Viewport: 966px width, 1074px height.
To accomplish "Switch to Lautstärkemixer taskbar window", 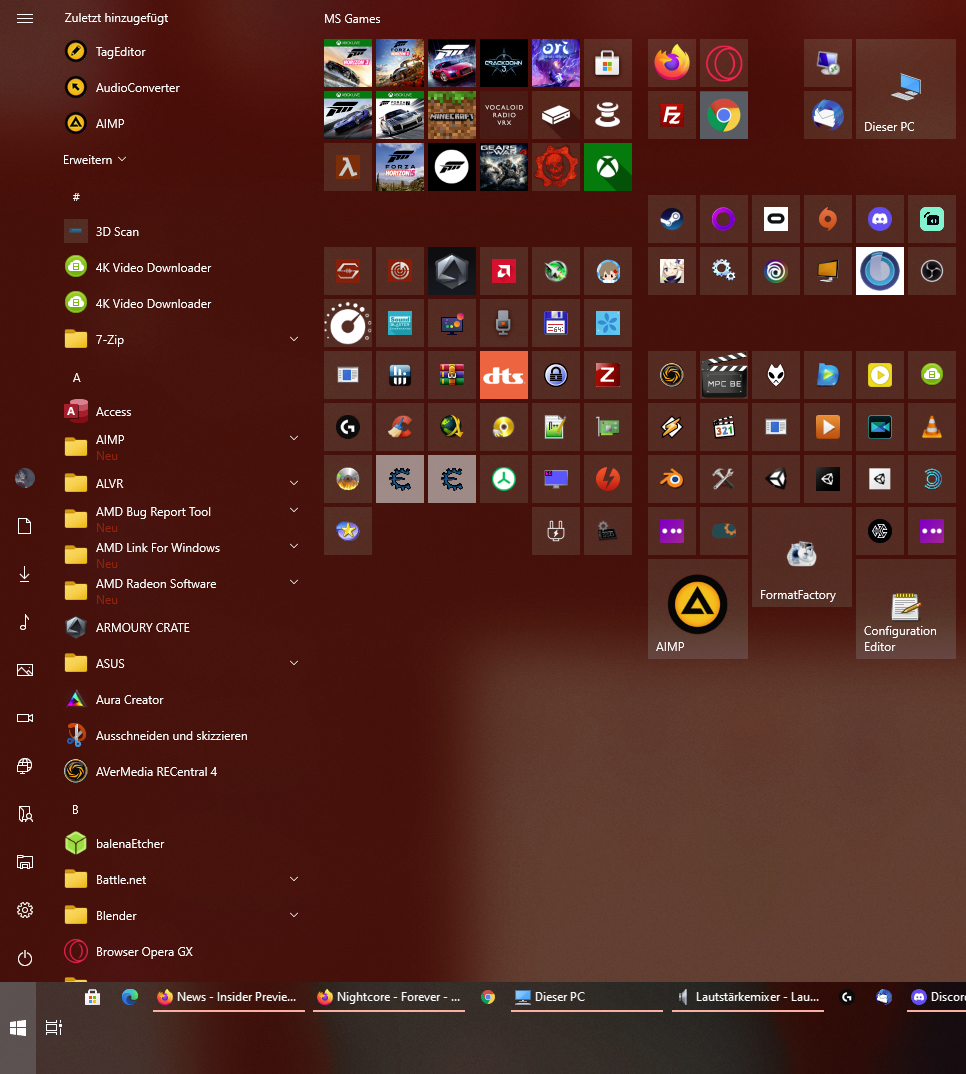I will pos(748,997).
